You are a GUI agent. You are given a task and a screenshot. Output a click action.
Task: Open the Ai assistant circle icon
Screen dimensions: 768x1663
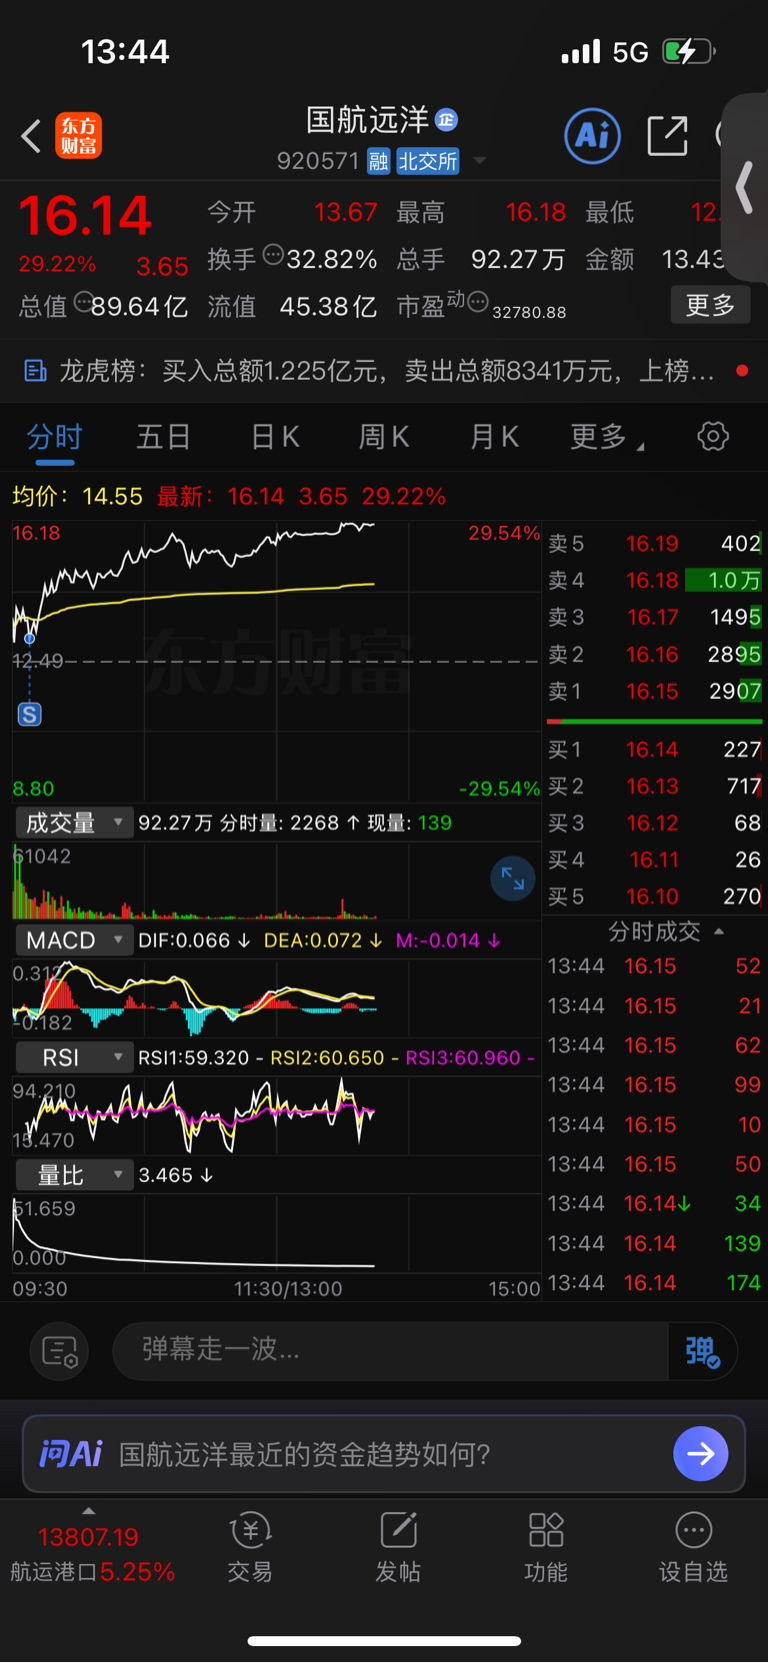pyautogui.click(x=592, y=136)
